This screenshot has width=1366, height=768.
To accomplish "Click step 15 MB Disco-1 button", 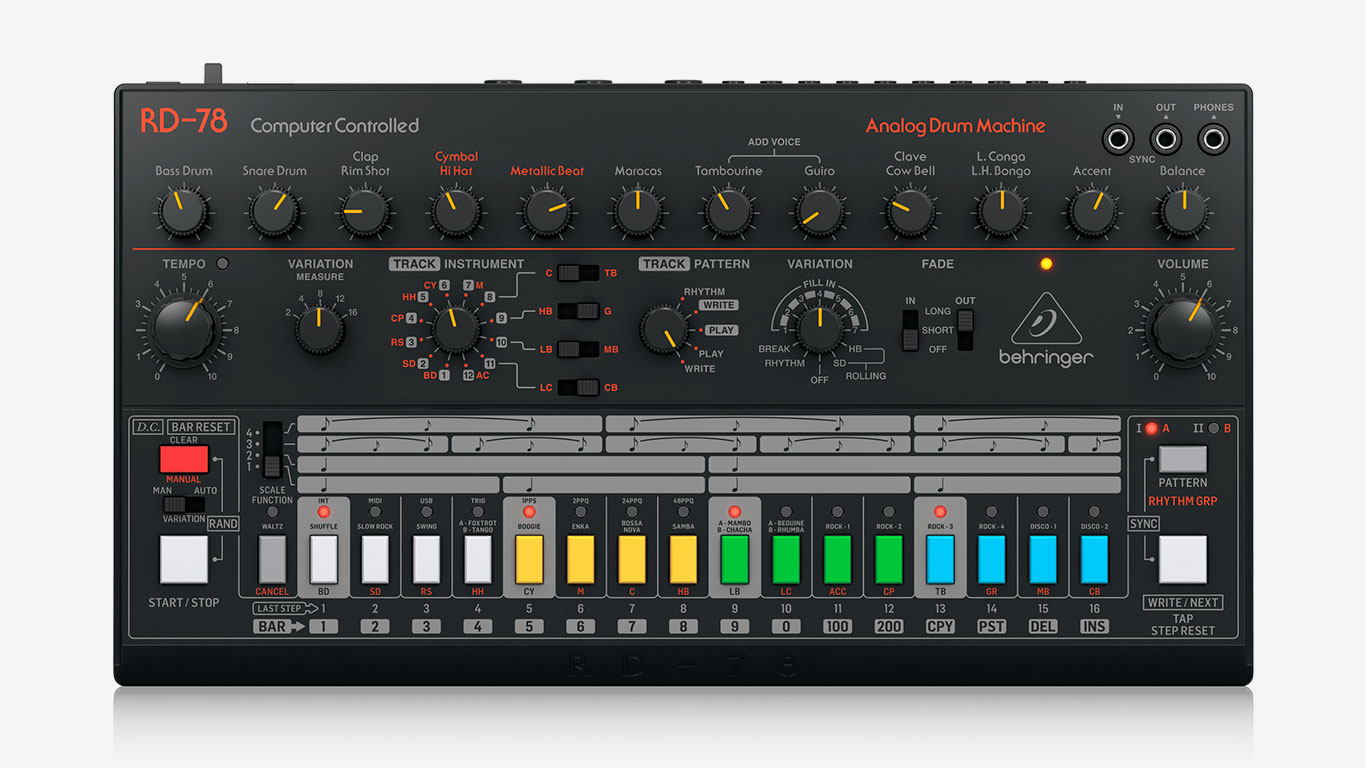I will pos(1043,559).
